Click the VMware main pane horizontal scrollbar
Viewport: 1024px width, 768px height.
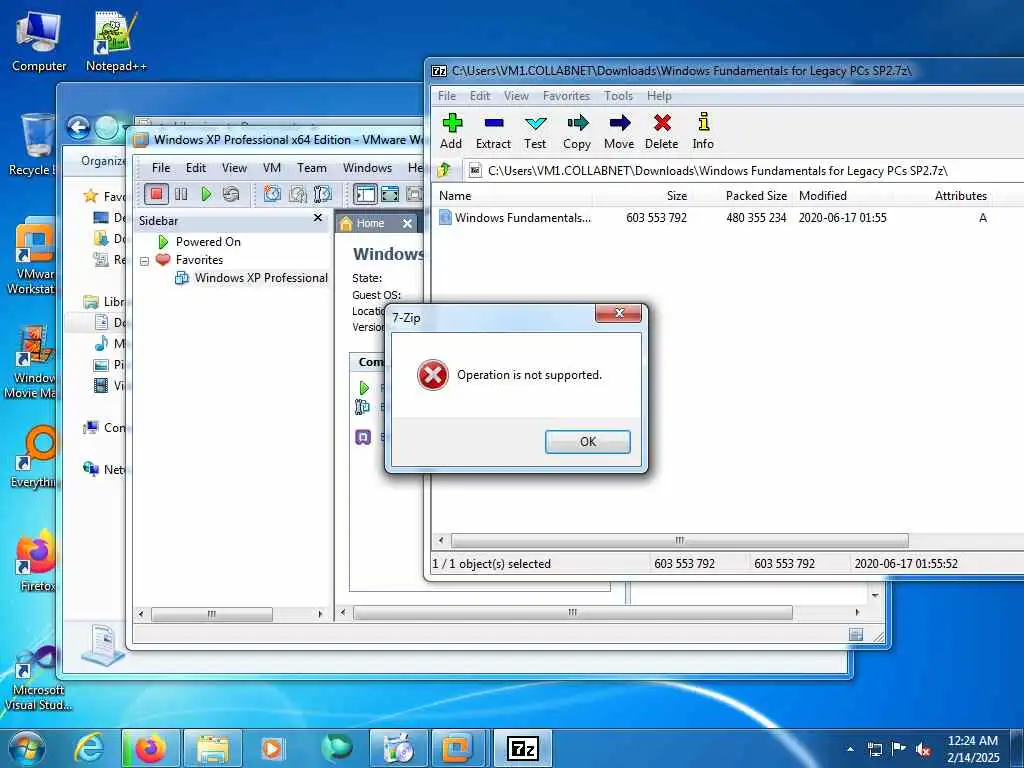coord(573,613)
